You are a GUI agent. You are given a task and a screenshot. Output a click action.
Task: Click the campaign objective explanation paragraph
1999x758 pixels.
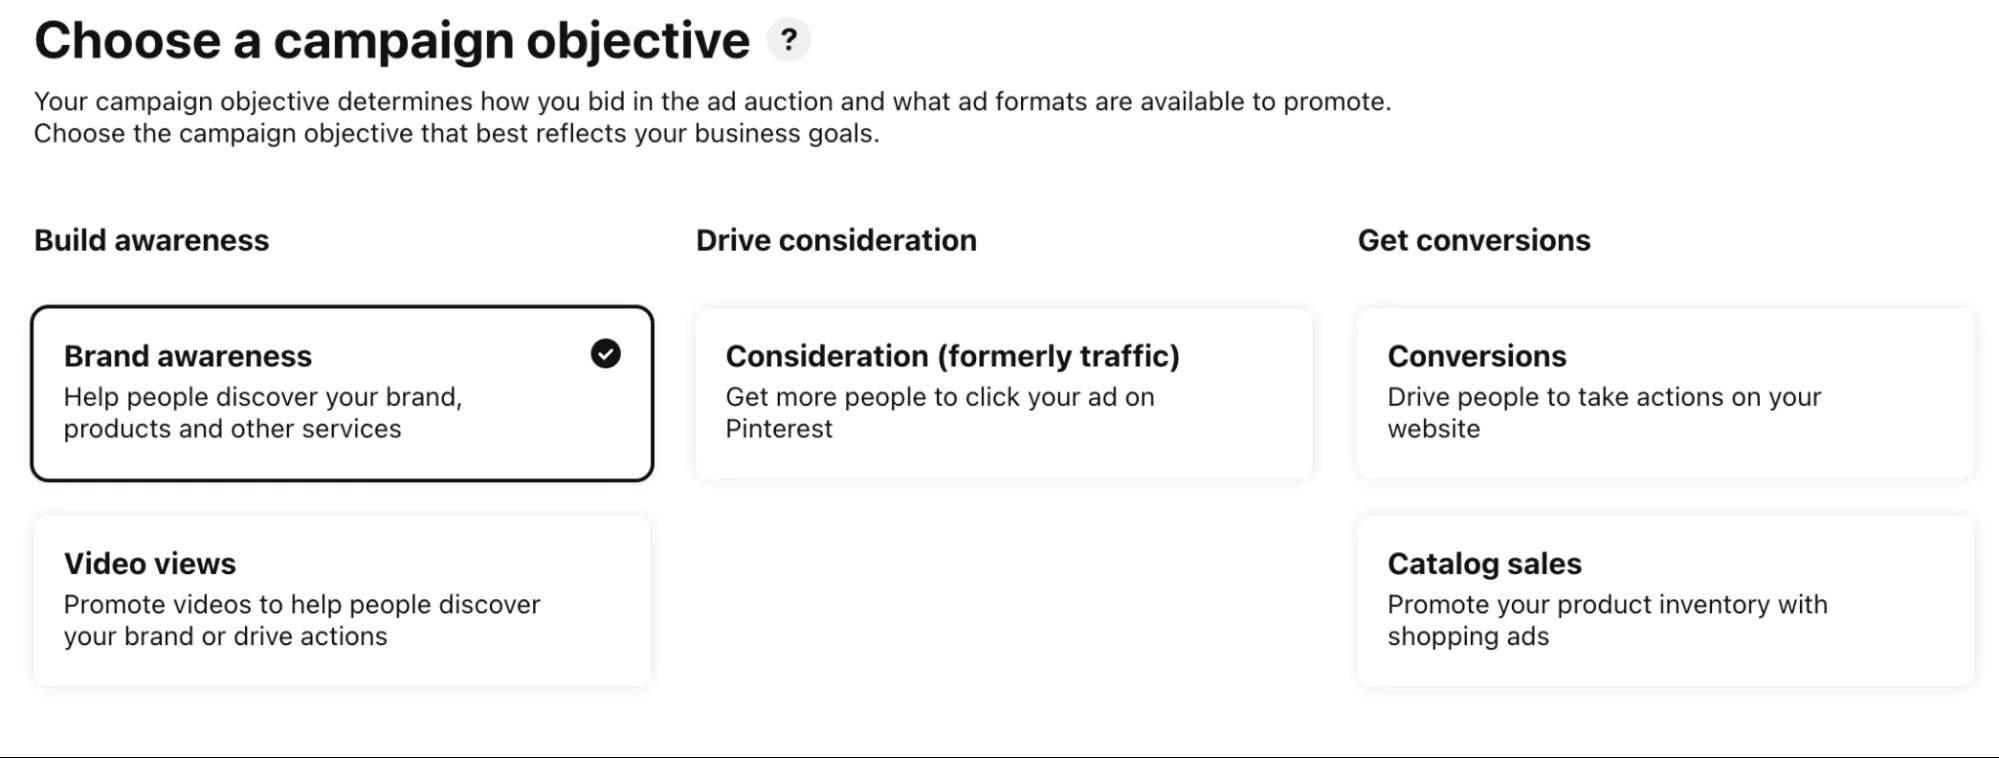click(712, 117)
